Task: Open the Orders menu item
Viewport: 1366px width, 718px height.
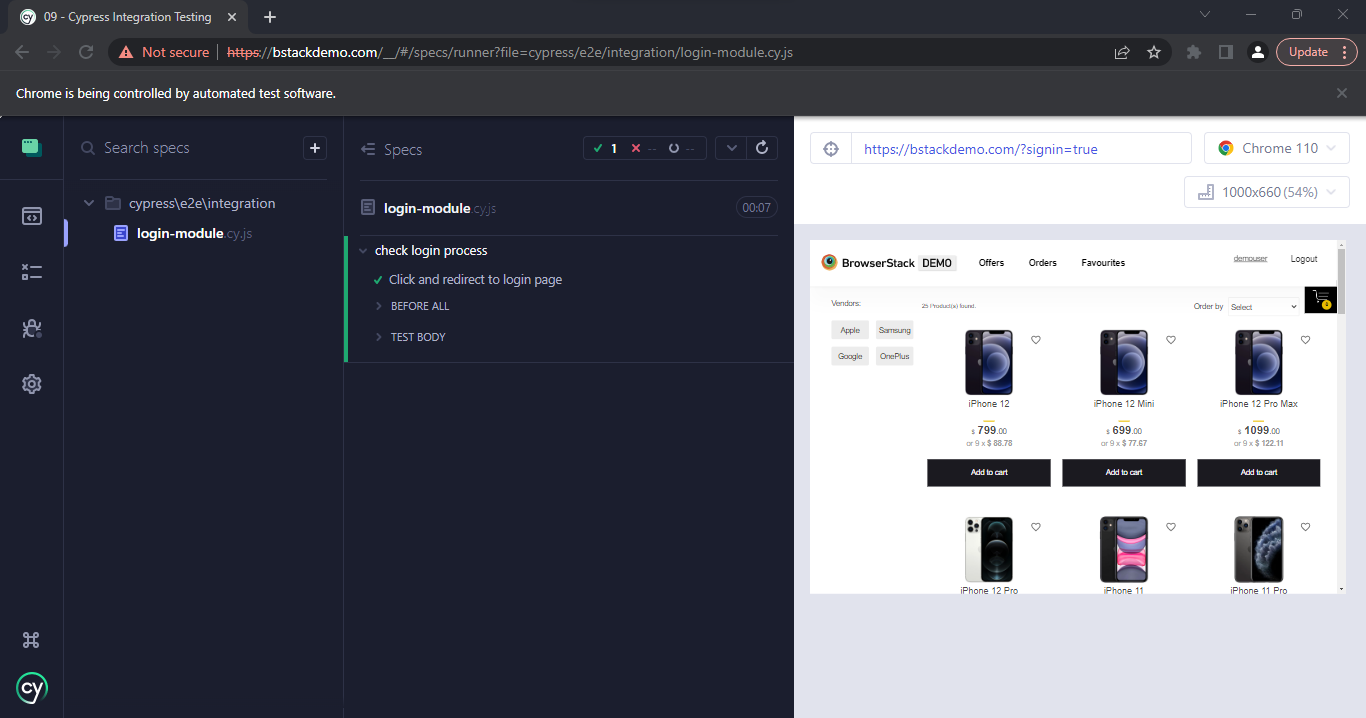Action: 1043,263
